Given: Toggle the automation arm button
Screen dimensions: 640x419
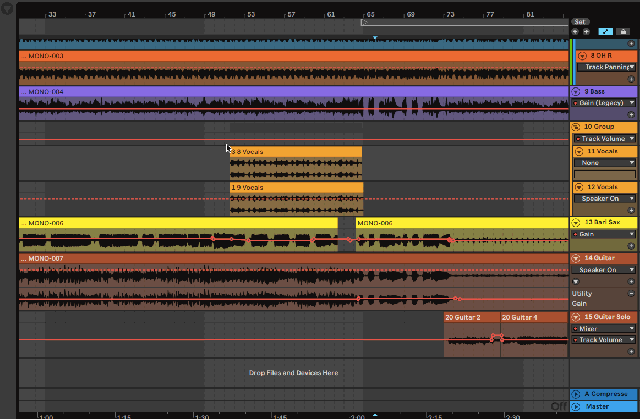Looking at the screenshot, I should (606, 32).
